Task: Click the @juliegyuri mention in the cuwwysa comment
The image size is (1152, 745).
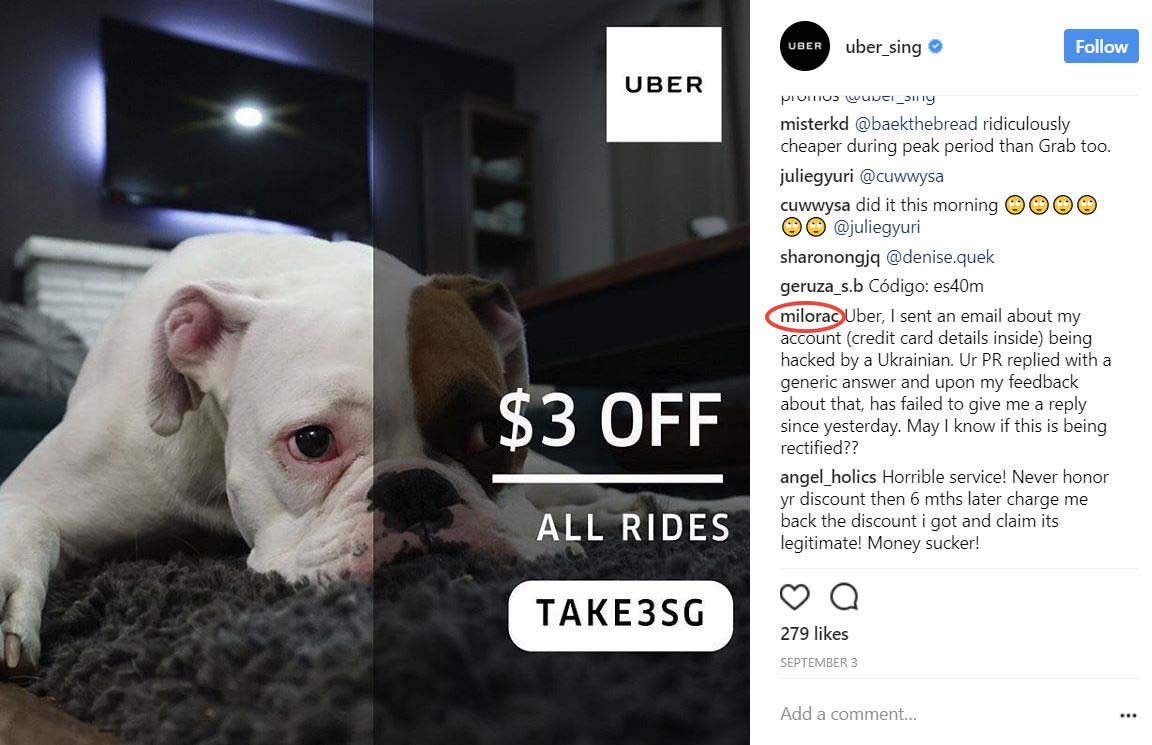Action: [x=876, y=227]
